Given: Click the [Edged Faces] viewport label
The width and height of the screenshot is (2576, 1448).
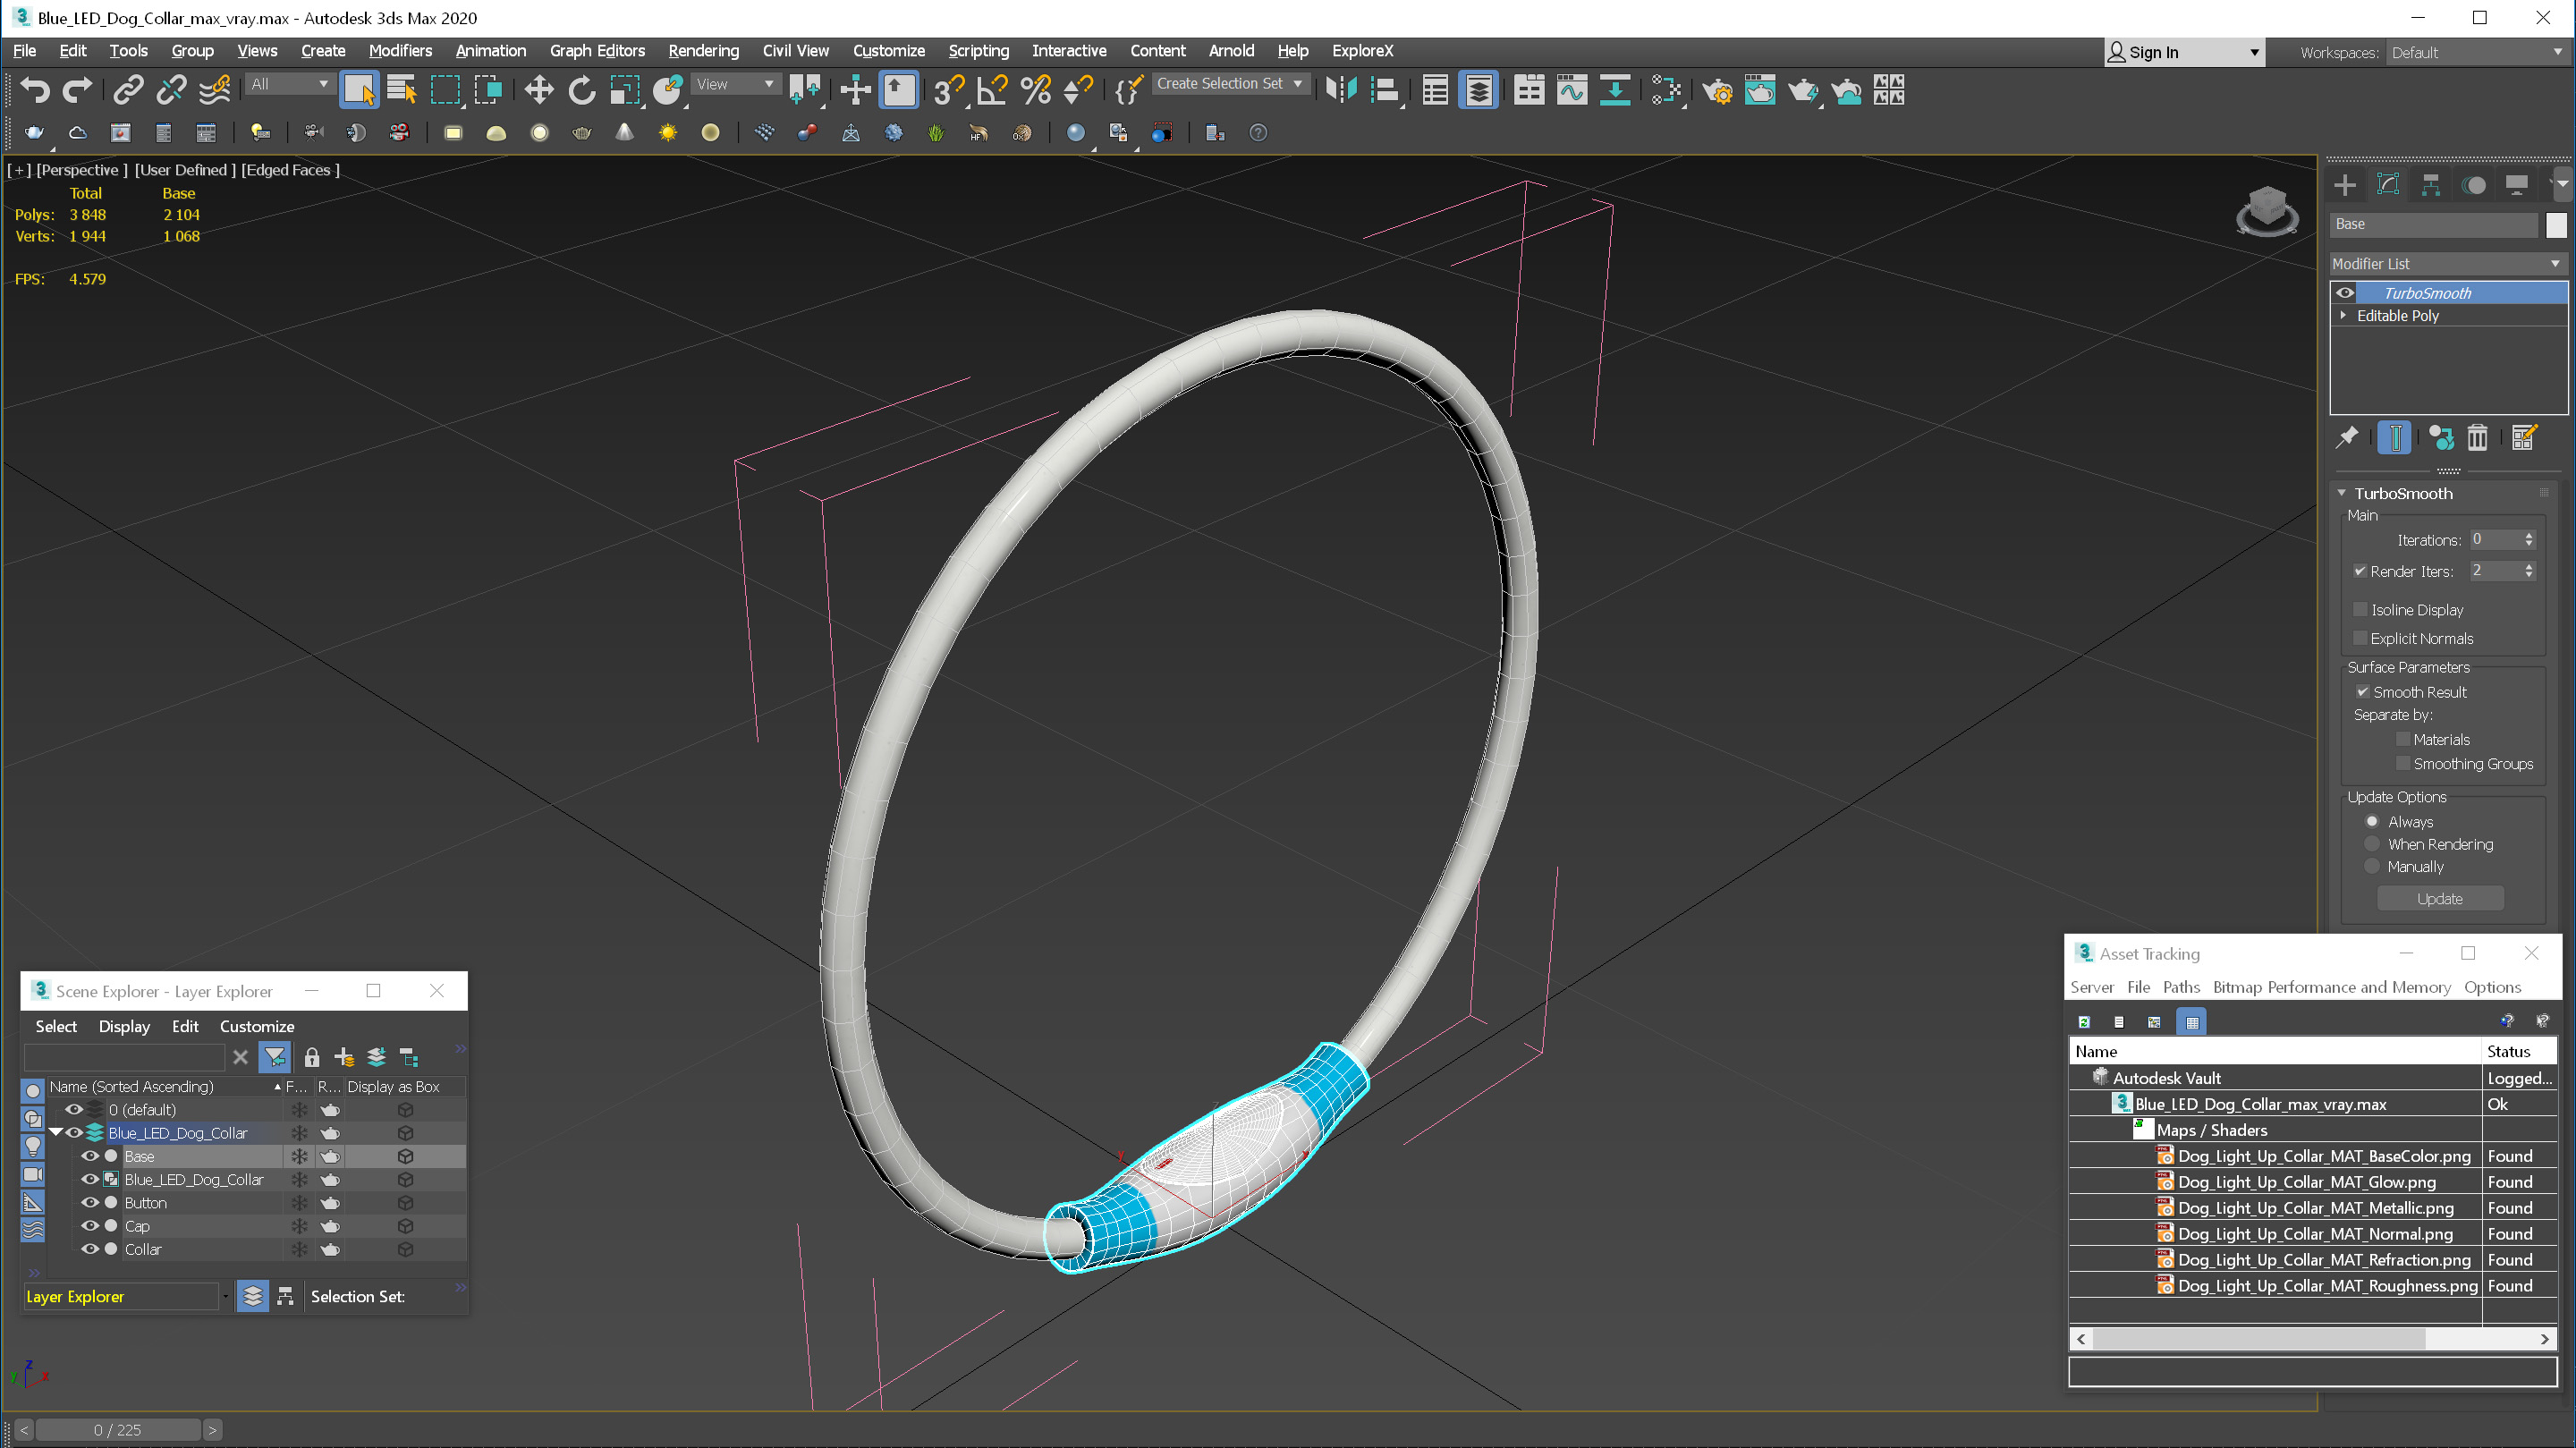Looking at the screenshot, I should pyautogui.click(x=290, y=170).
